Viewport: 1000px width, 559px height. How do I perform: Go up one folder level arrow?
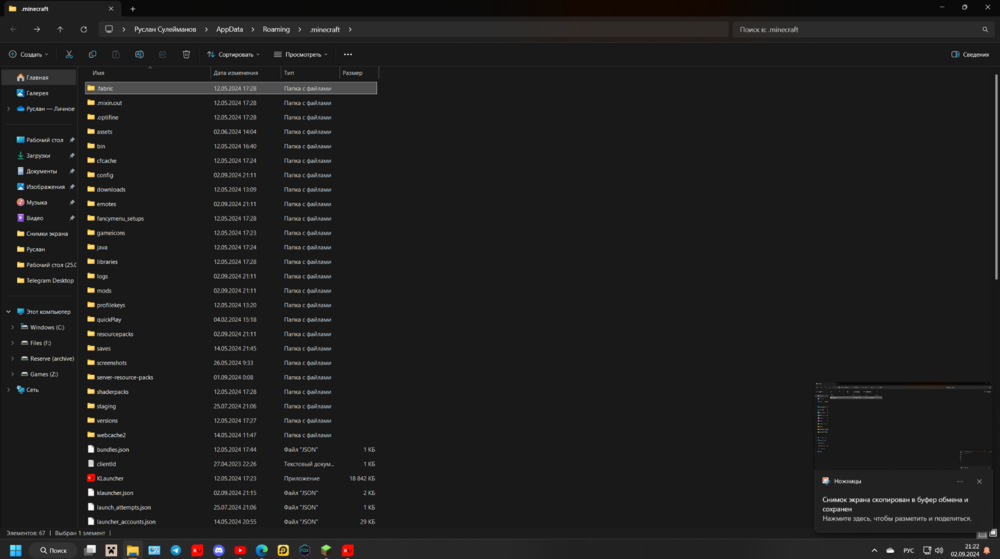click(x=60, y=29)
